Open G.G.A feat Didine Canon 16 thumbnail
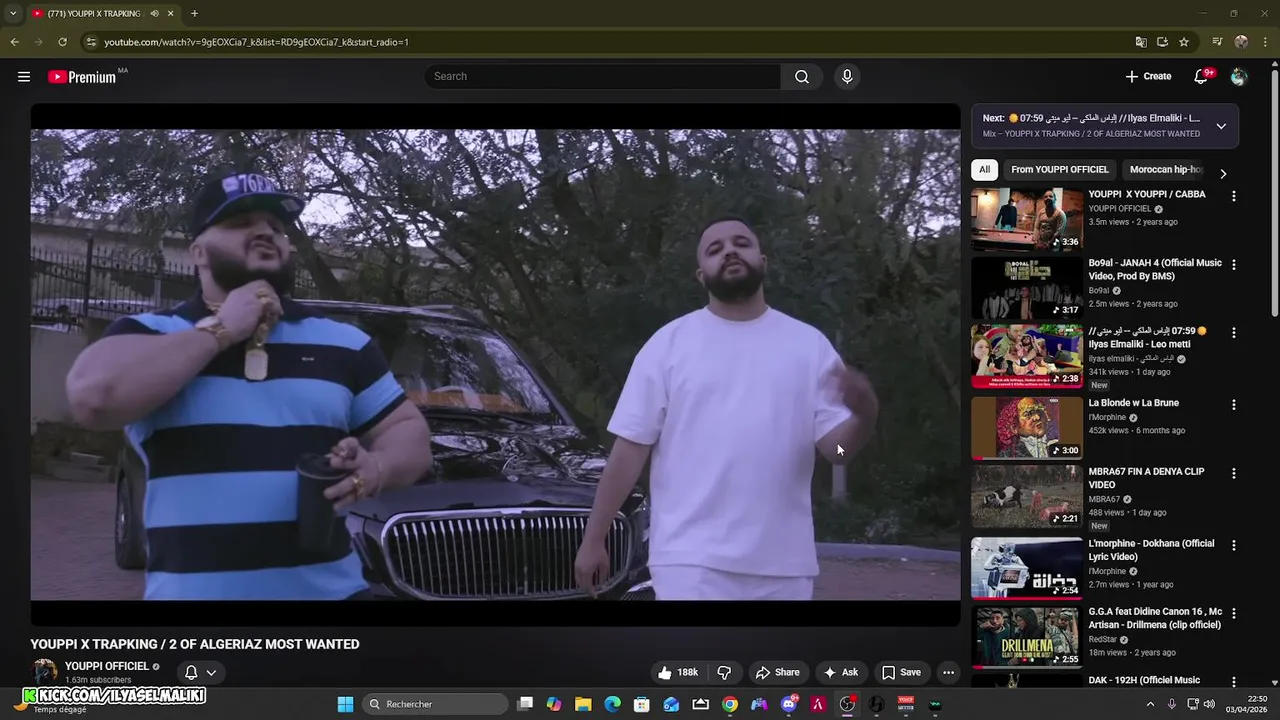This screenshot has height=720, width=1280. point(1027,636)
